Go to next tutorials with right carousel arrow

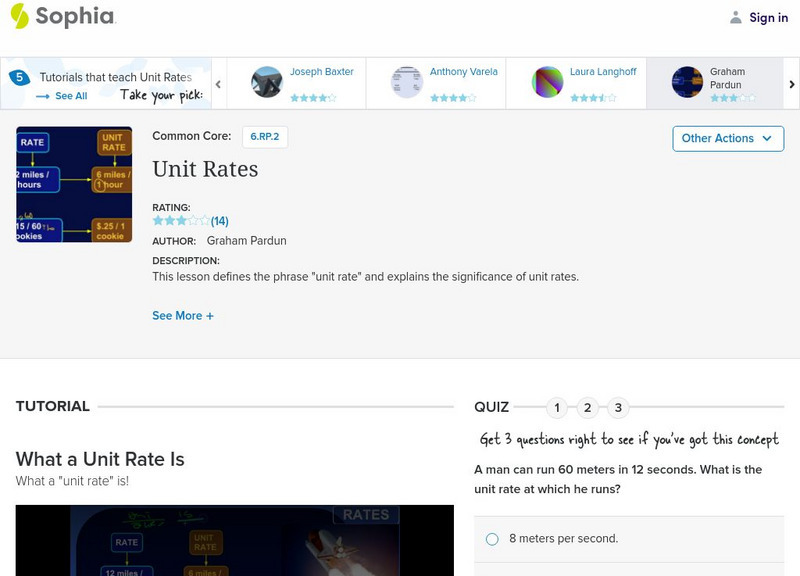pyautogui.click(x=791, y=84)
